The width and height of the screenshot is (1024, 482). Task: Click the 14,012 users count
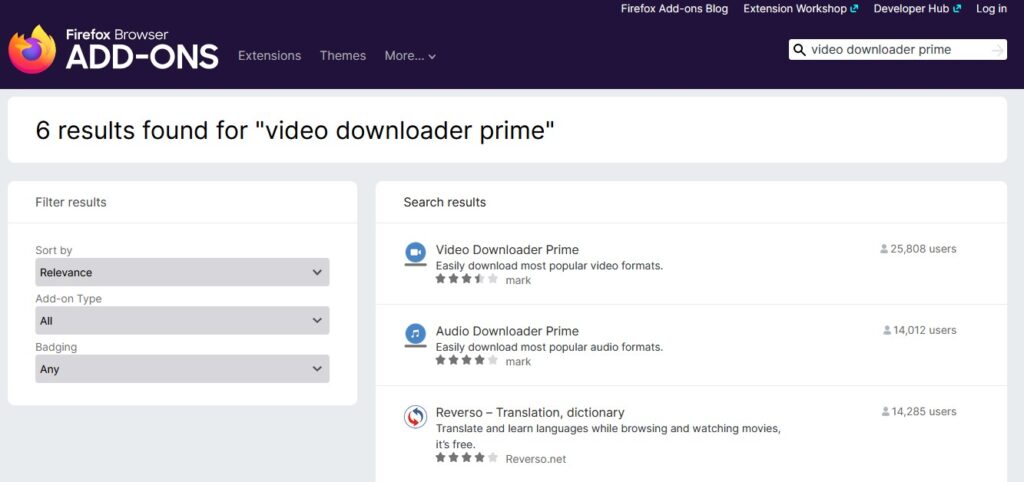[925, 330]
